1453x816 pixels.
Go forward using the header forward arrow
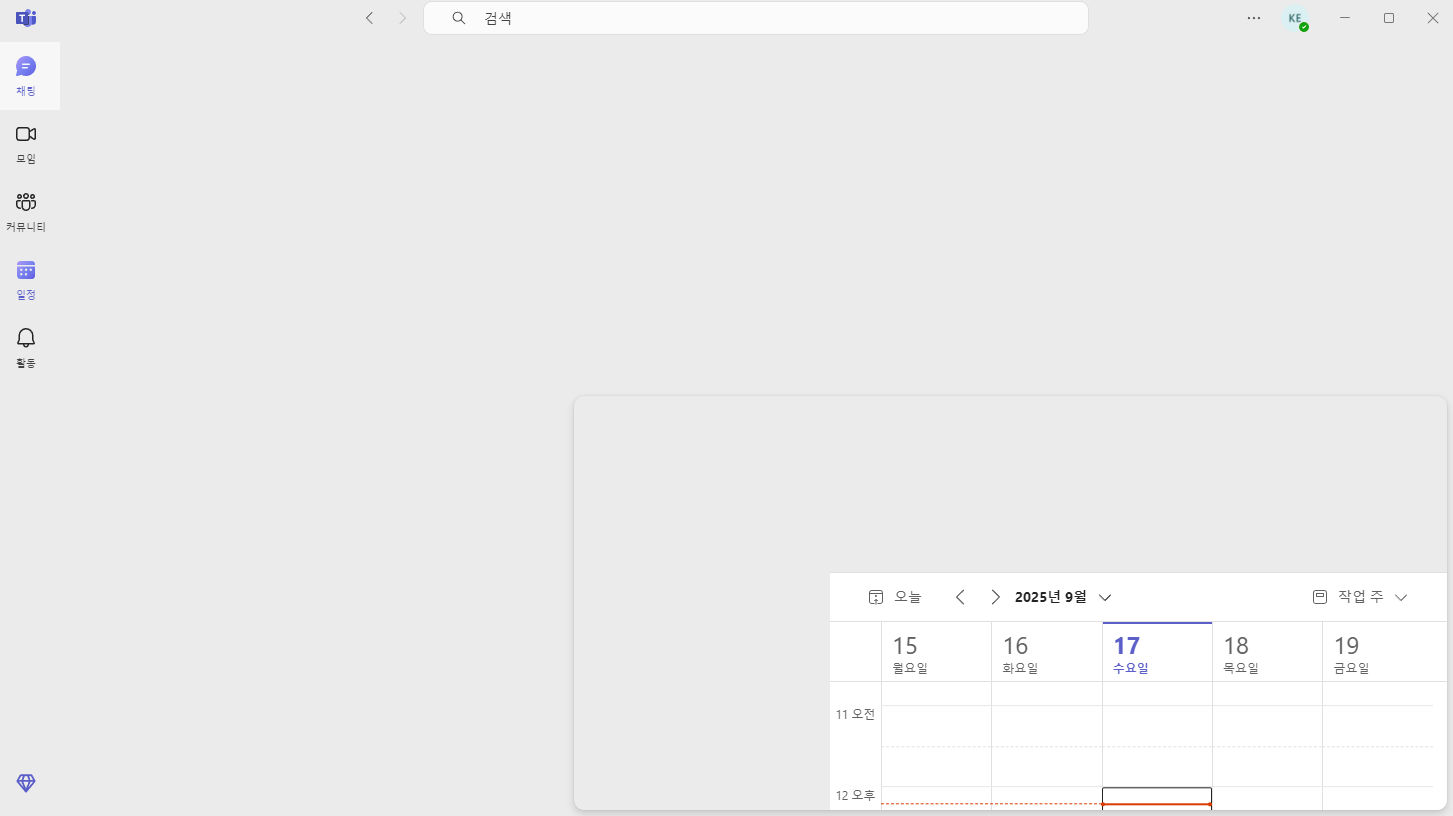[402, 18]
